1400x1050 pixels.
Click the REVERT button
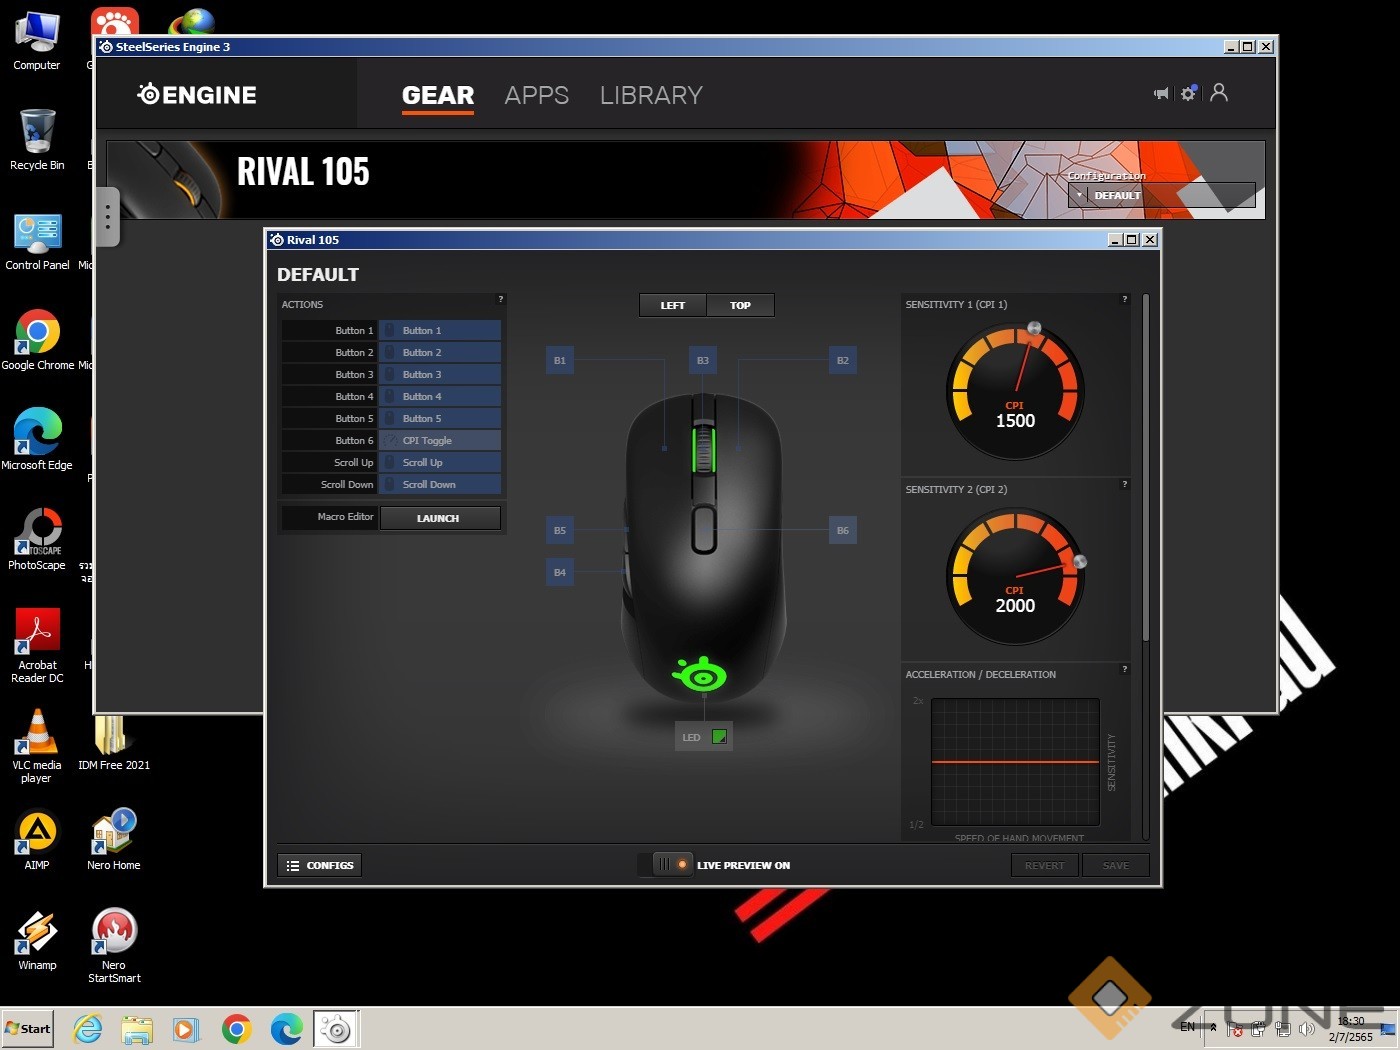pyautogui.click(x=1045, y=865)
